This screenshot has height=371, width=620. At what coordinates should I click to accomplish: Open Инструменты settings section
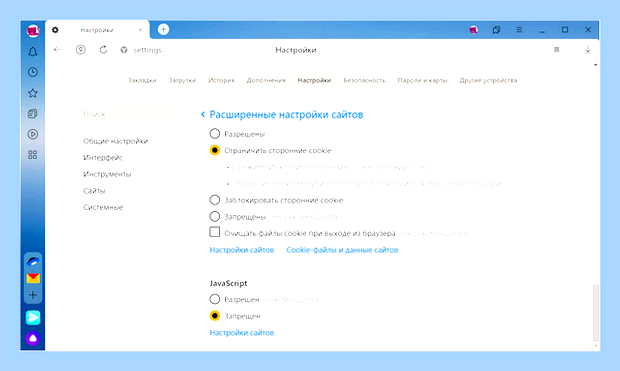coord(107,174)
